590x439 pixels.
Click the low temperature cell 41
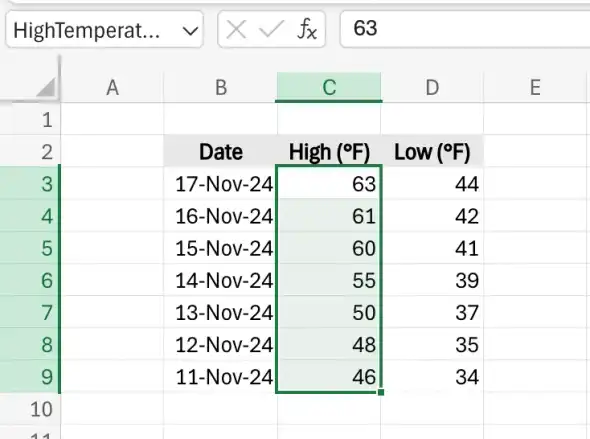[432, 248]
